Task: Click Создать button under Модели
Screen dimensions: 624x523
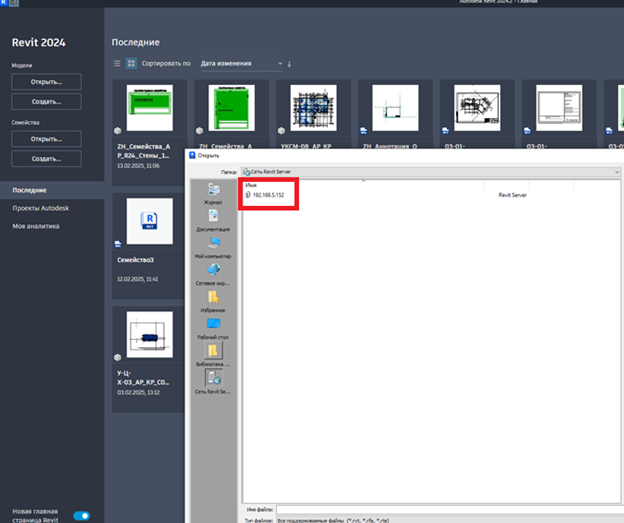Action: point(47,101)
